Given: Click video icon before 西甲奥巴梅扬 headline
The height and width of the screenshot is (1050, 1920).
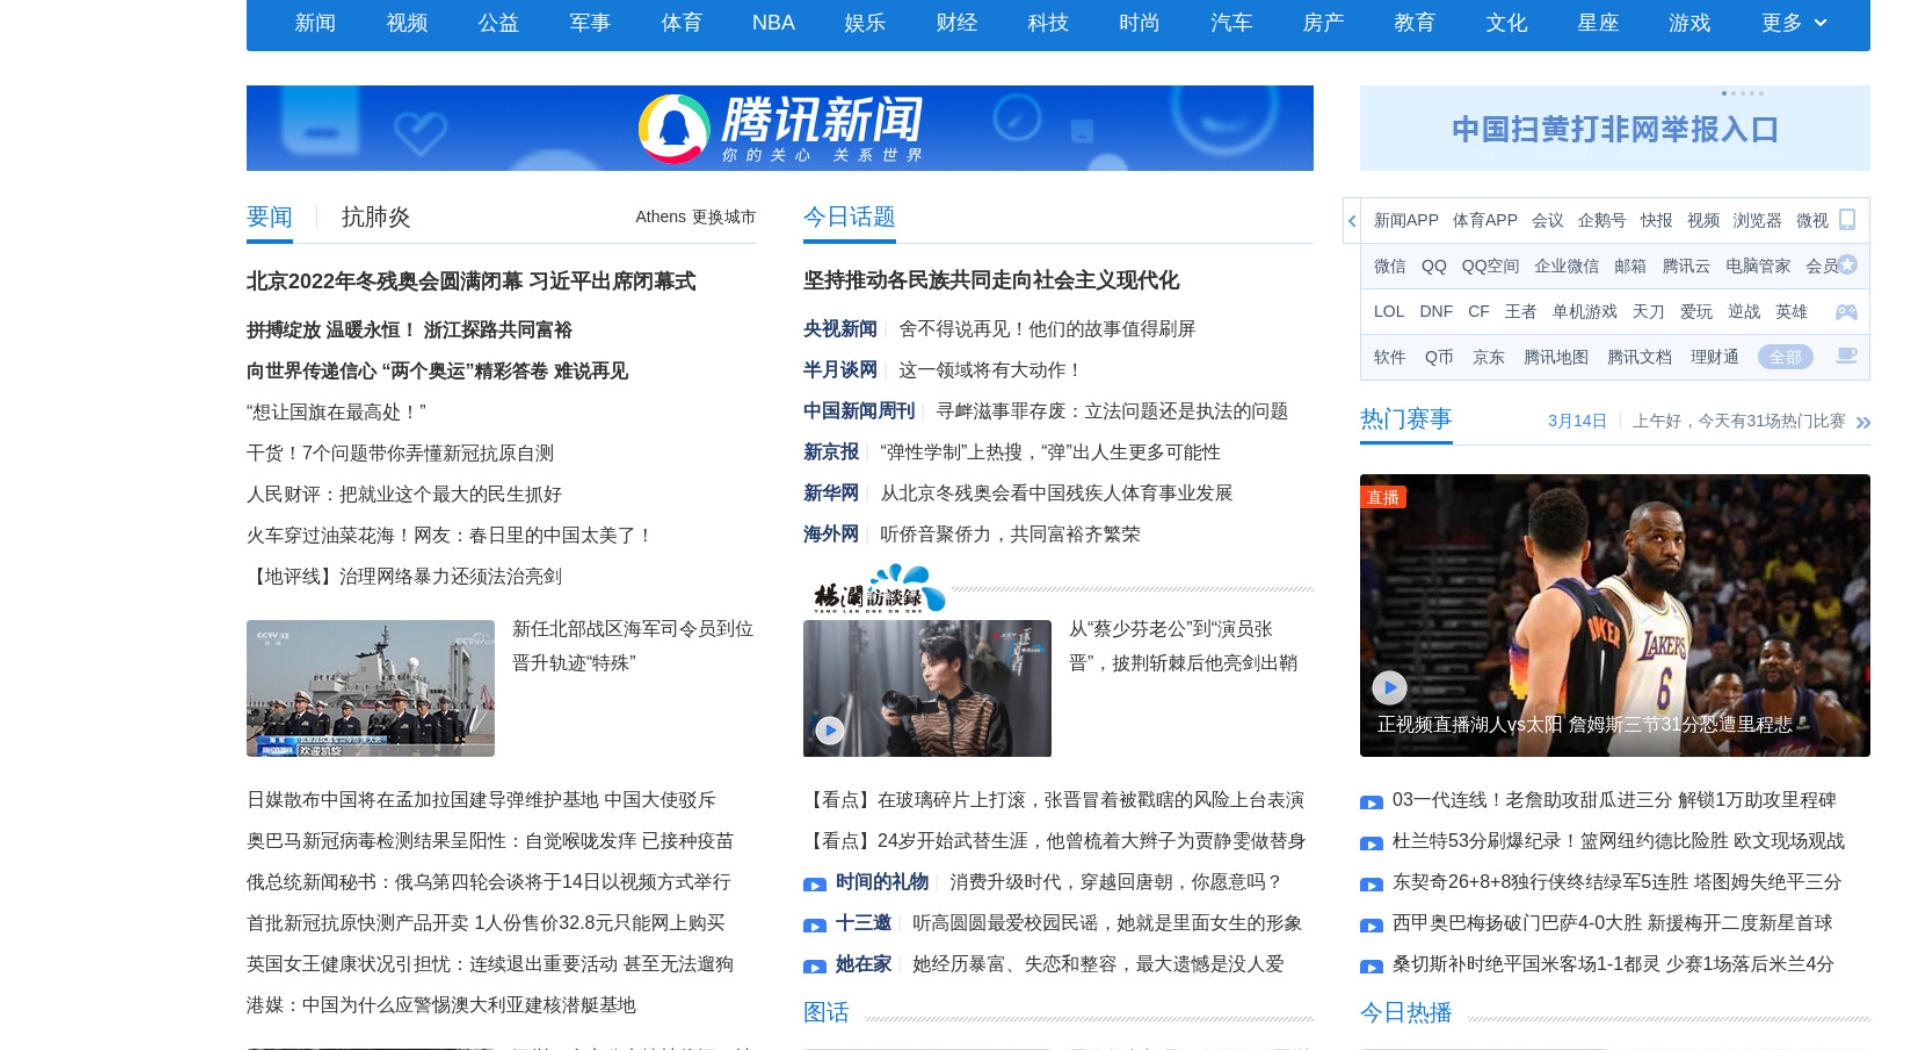Looking at the screenshot, I should (1371, 925).
